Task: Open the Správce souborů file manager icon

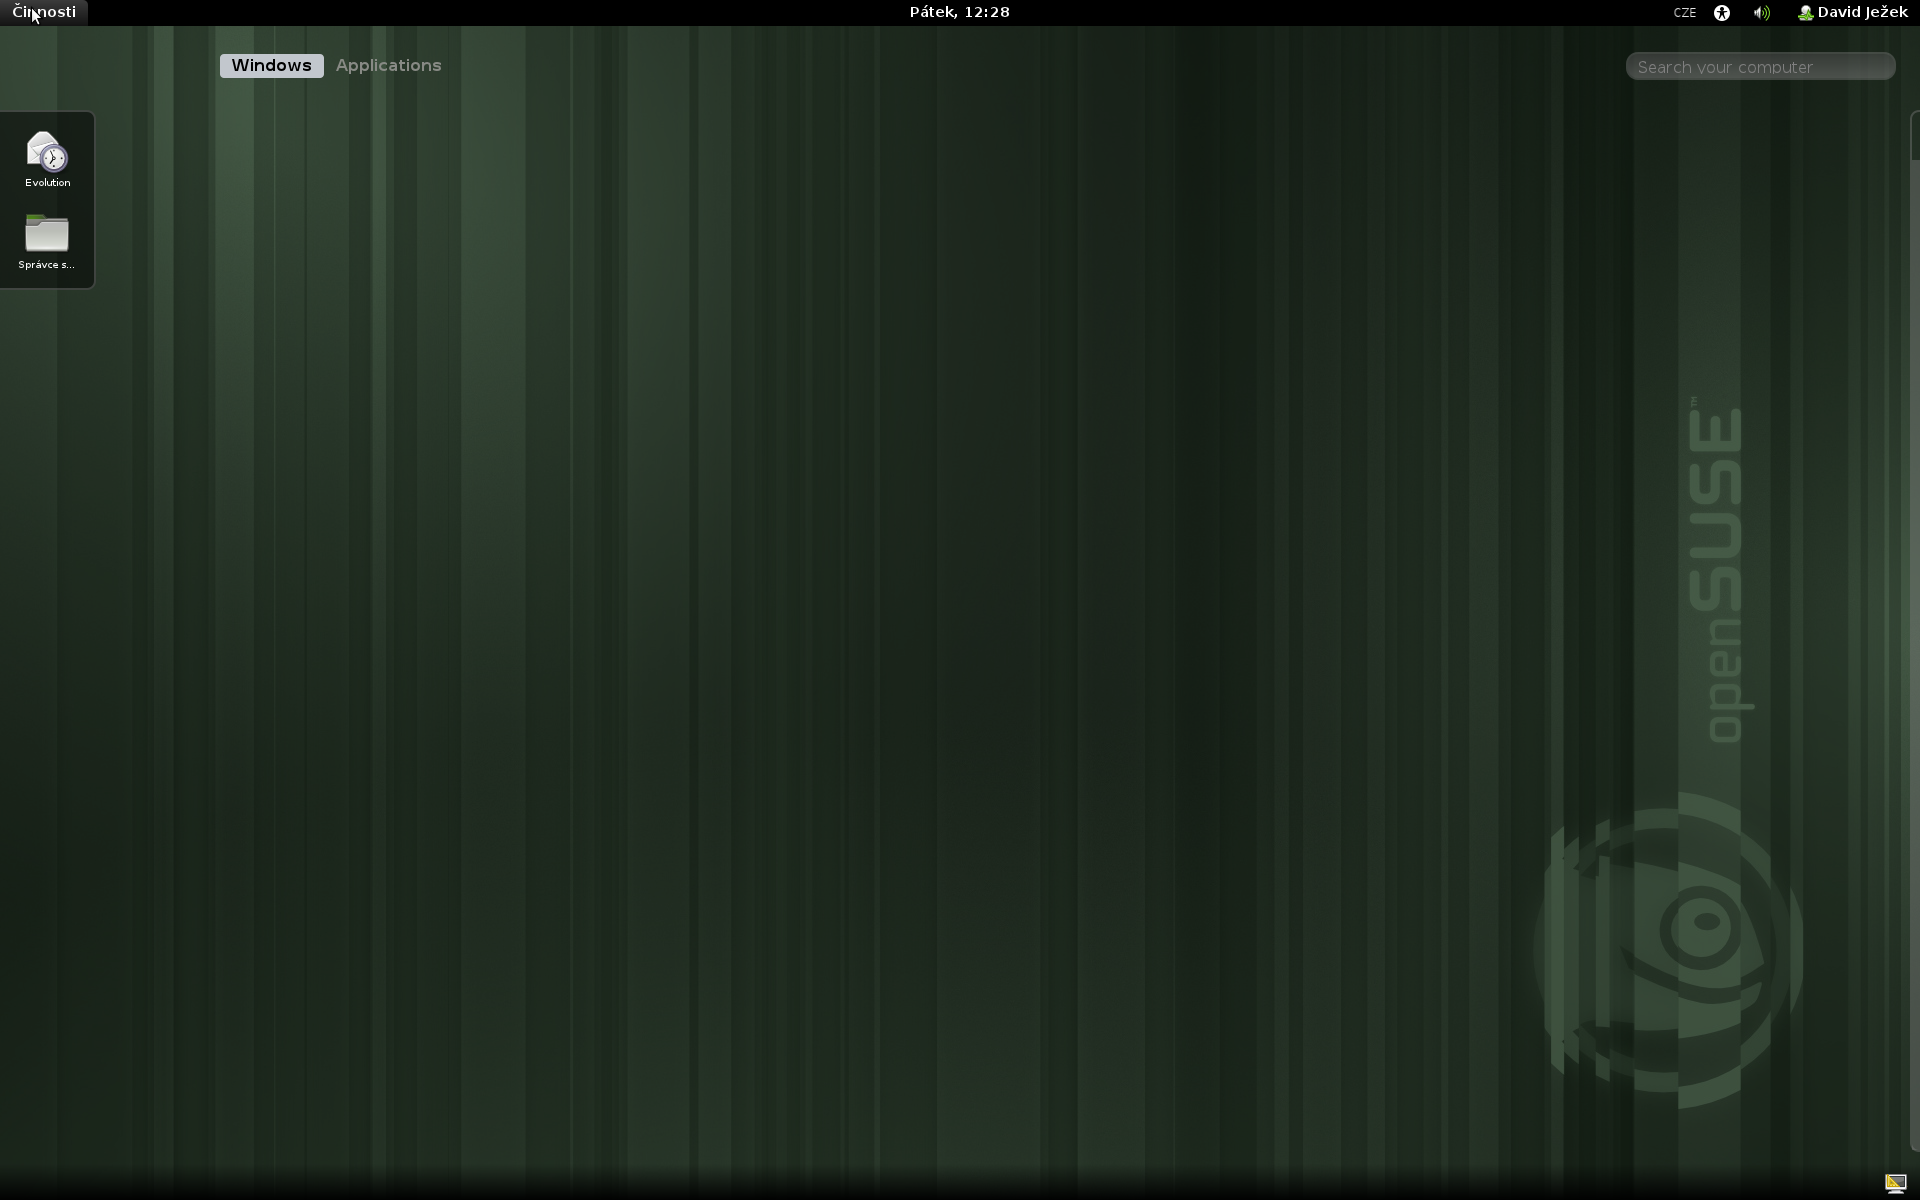Action: tap(47, 241)
